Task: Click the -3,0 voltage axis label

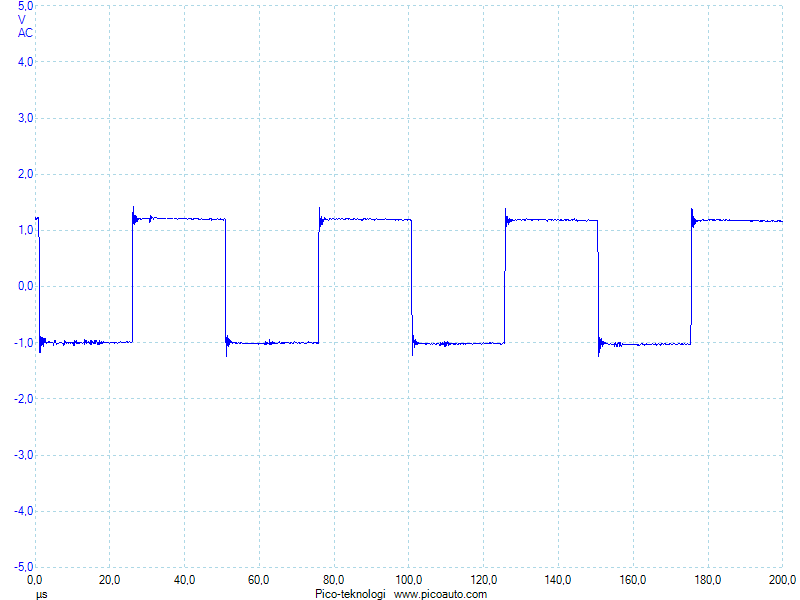Action: point(23,455)
